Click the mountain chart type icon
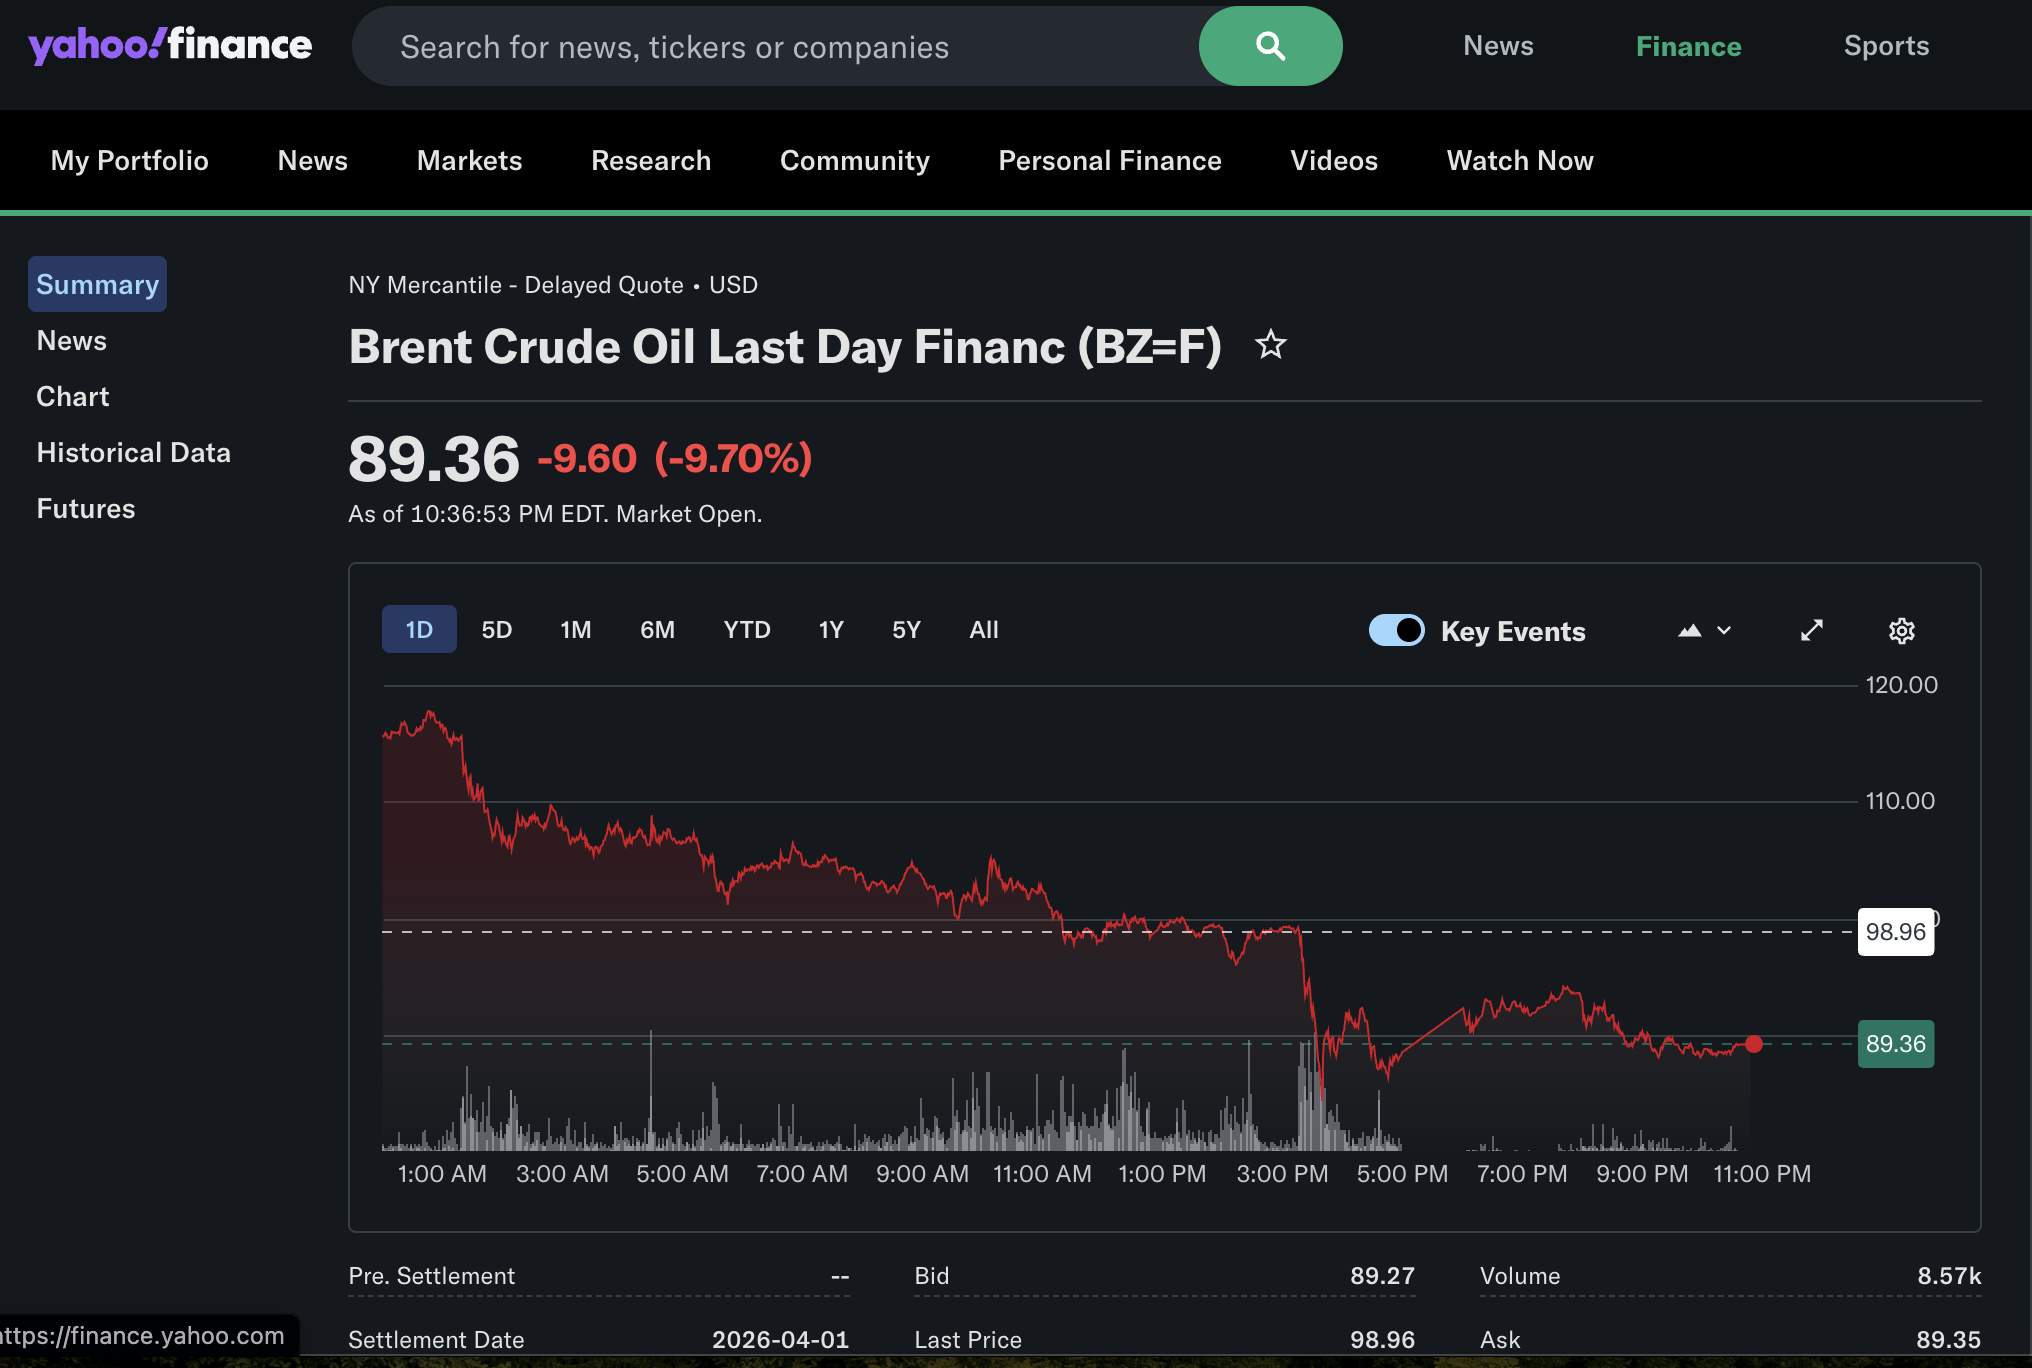The height and width of the screenshot is (1368, 2032). coord(1690,630)
